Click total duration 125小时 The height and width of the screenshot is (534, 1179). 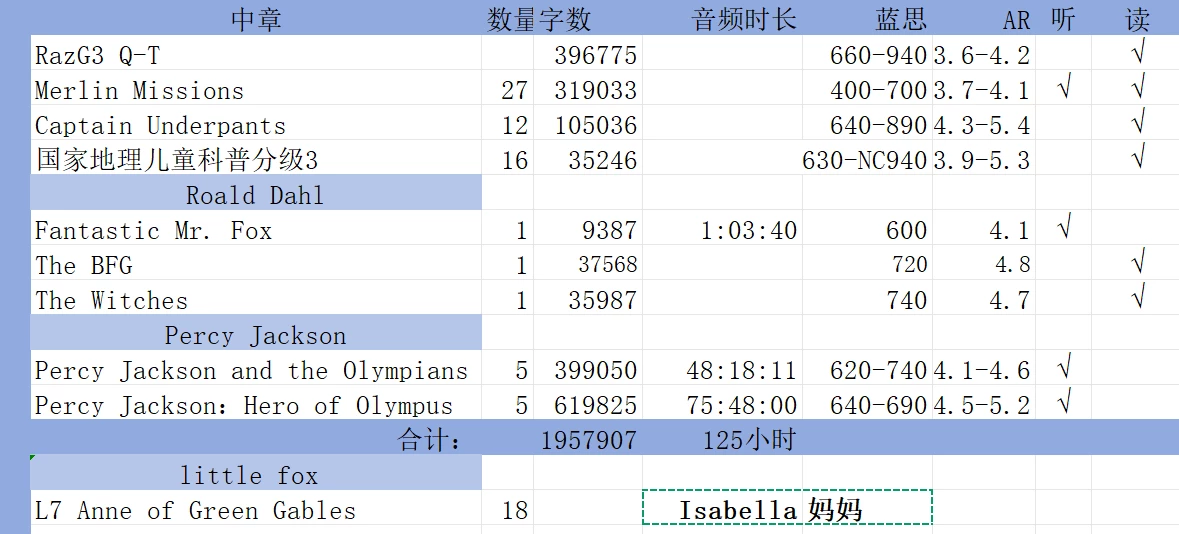tap(723, 438)
